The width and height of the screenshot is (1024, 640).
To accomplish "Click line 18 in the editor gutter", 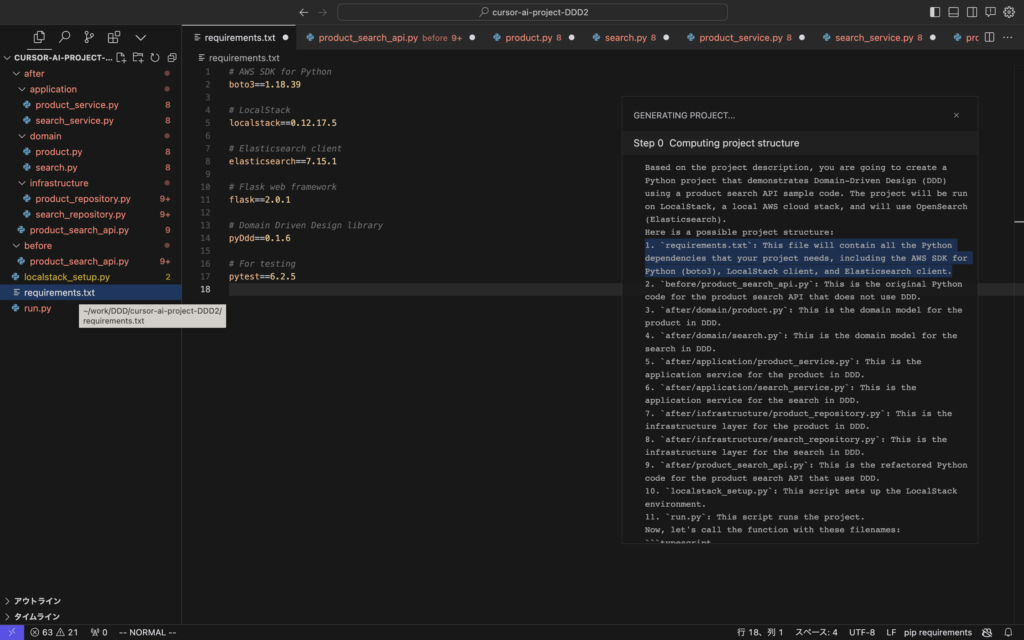I will tap(205, 289).
